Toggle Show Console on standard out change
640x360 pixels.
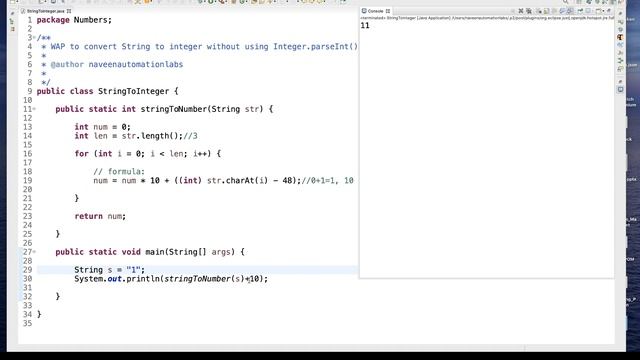coord(562,11)
